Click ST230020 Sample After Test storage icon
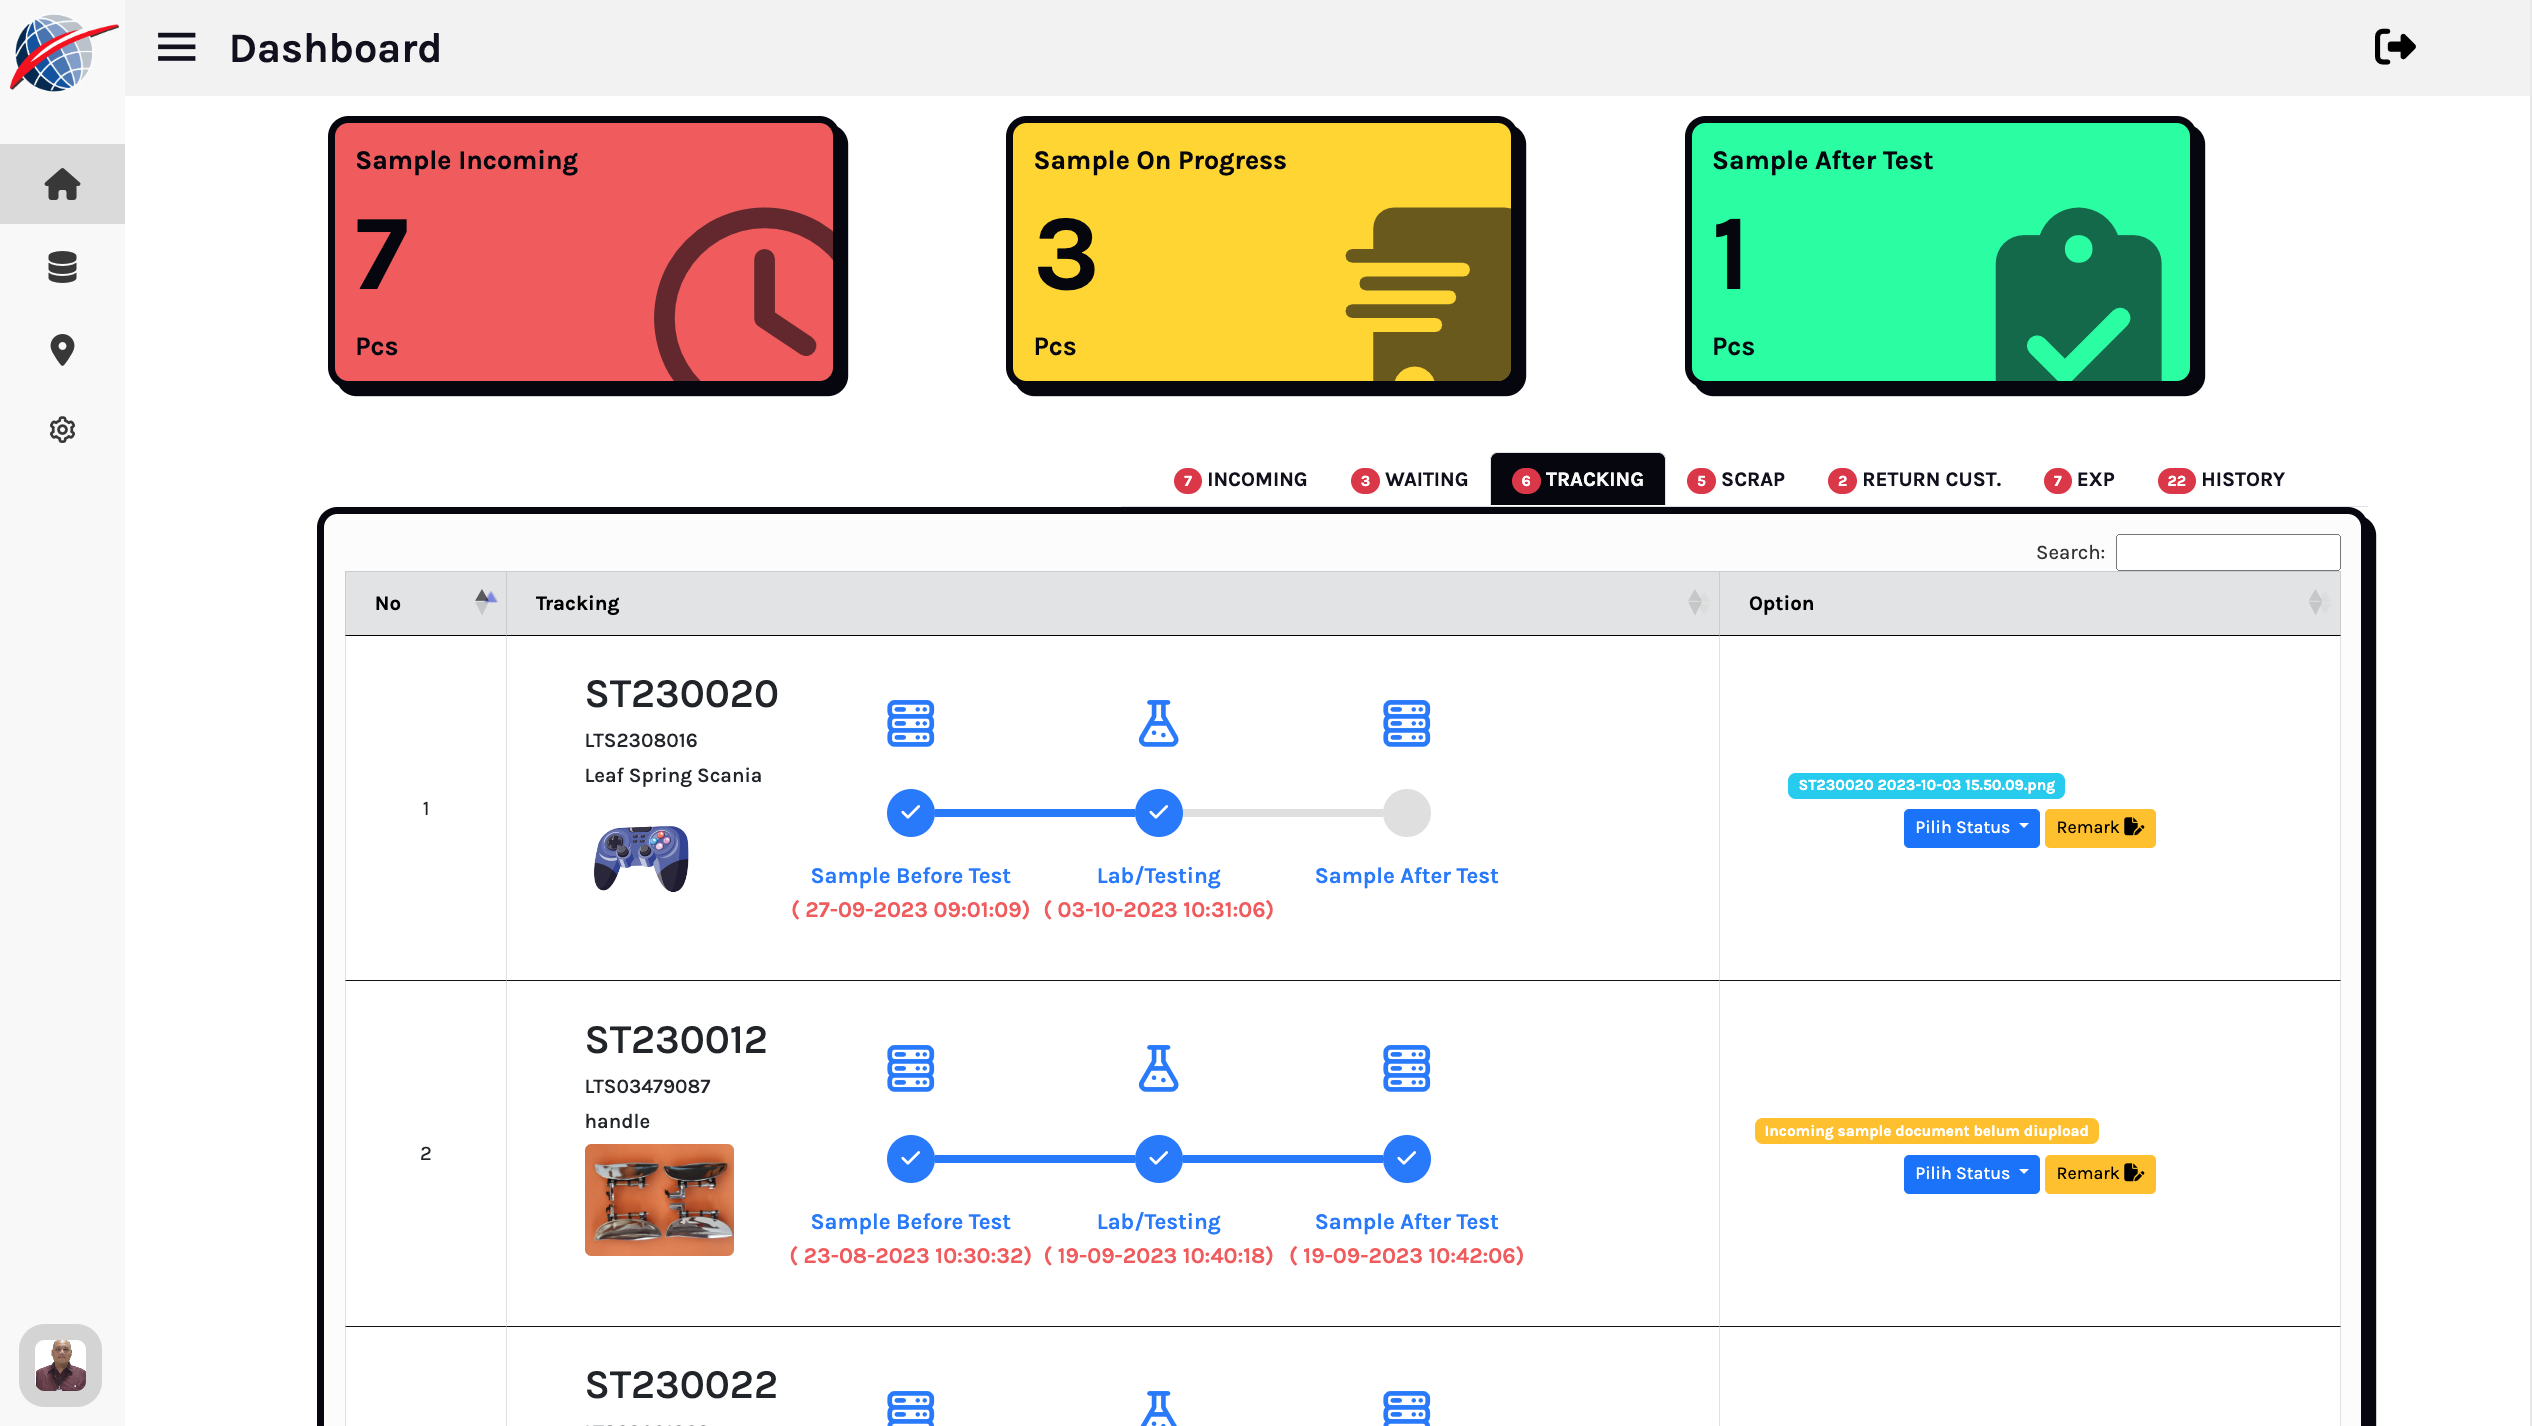2532x1426 pixels. (x=1406, y=723)
